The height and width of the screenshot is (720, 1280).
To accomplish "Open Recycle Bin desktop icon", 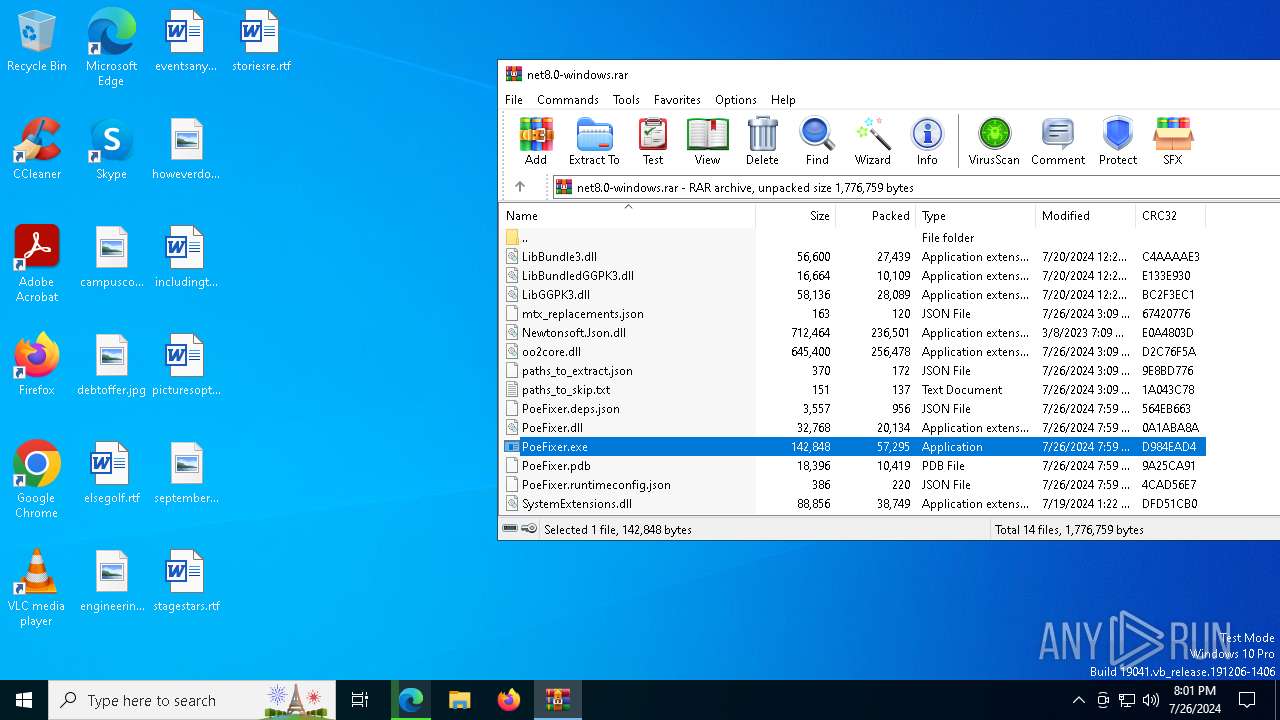I will (37, 42).
